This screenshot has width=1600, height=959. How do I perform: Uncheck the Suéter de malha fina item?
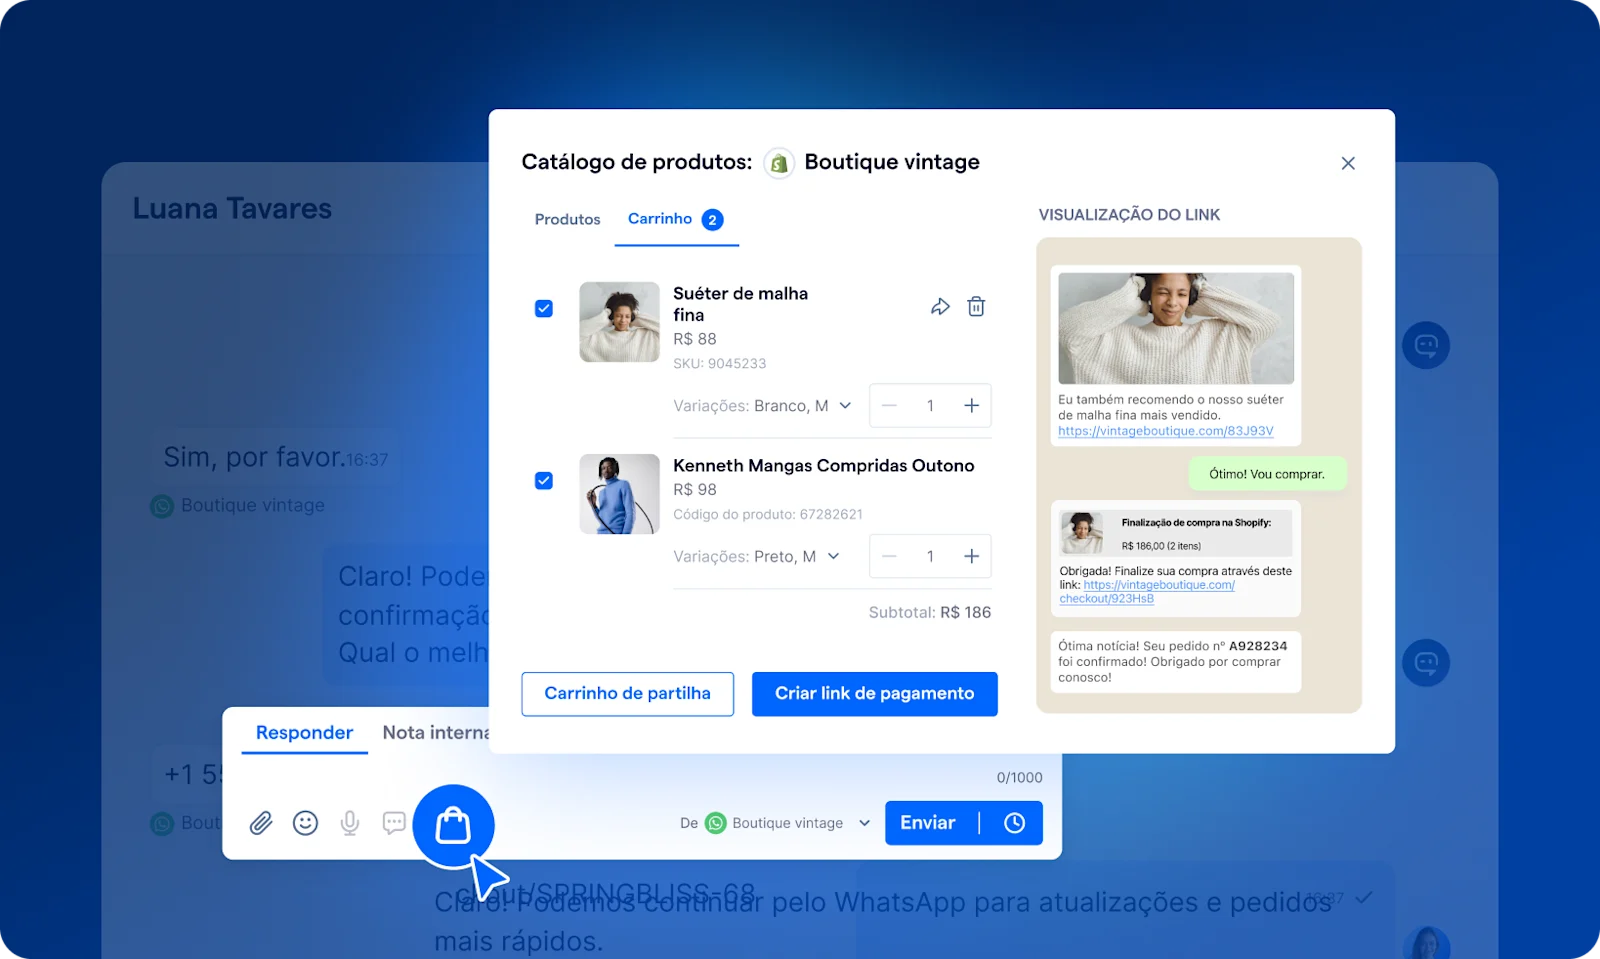(x=544, y=308)
